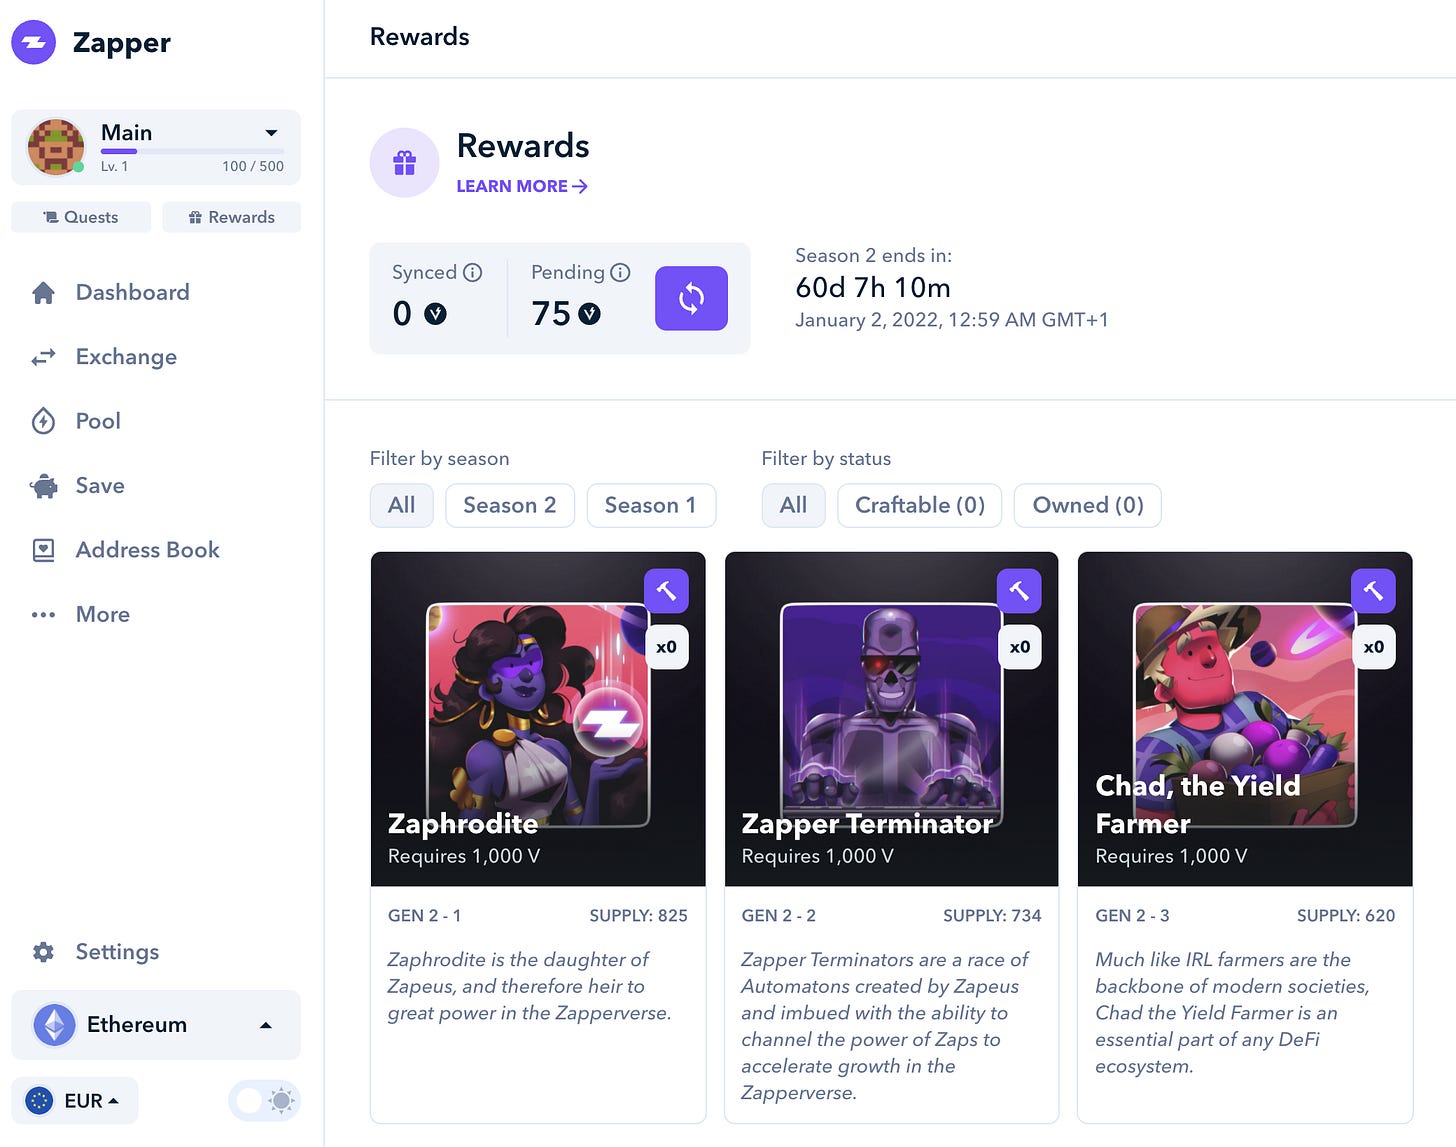The image size is (1456, 1147).
Task: Click the info icon beside Pending
Action: (620, 272)
